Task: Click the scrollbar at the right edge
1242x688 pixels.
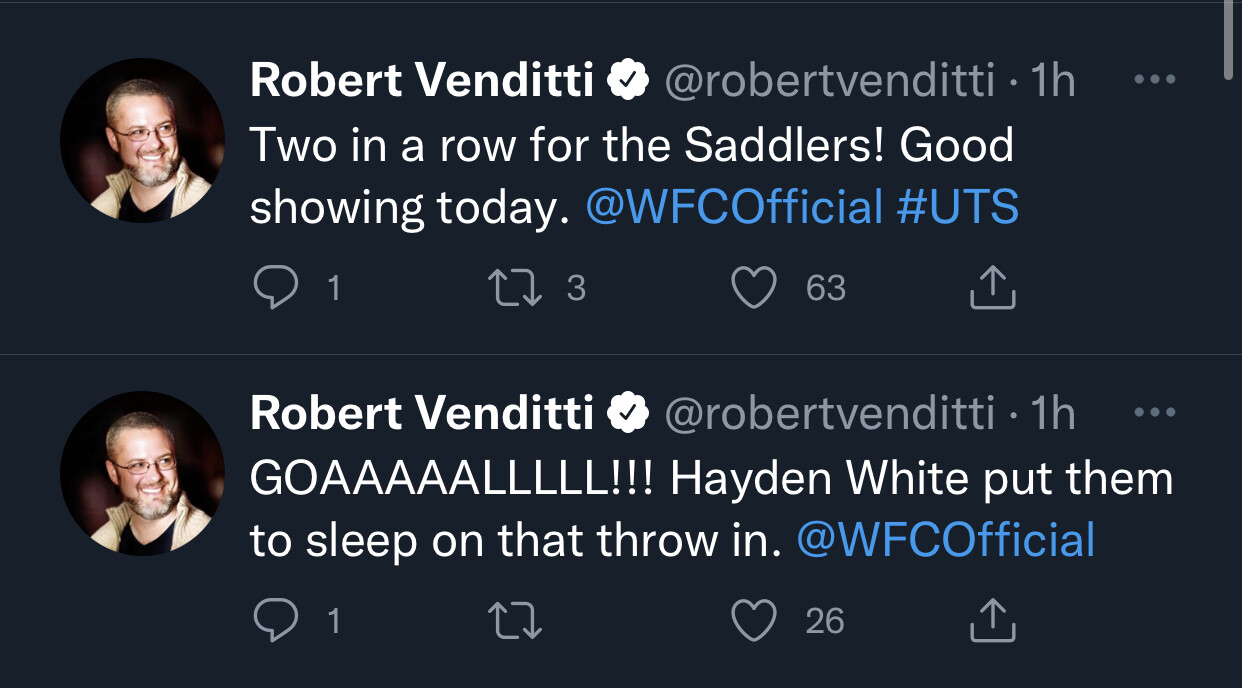Action: [x=1229, y=40]
